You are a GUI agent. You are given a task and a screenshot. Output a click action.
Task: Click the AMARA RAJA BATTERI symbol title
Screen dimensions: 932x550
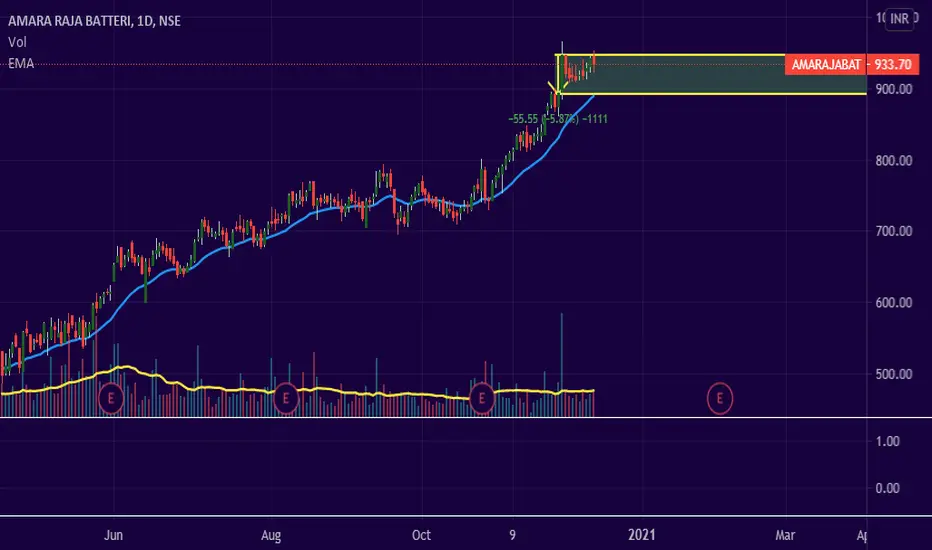coord(95,21)
